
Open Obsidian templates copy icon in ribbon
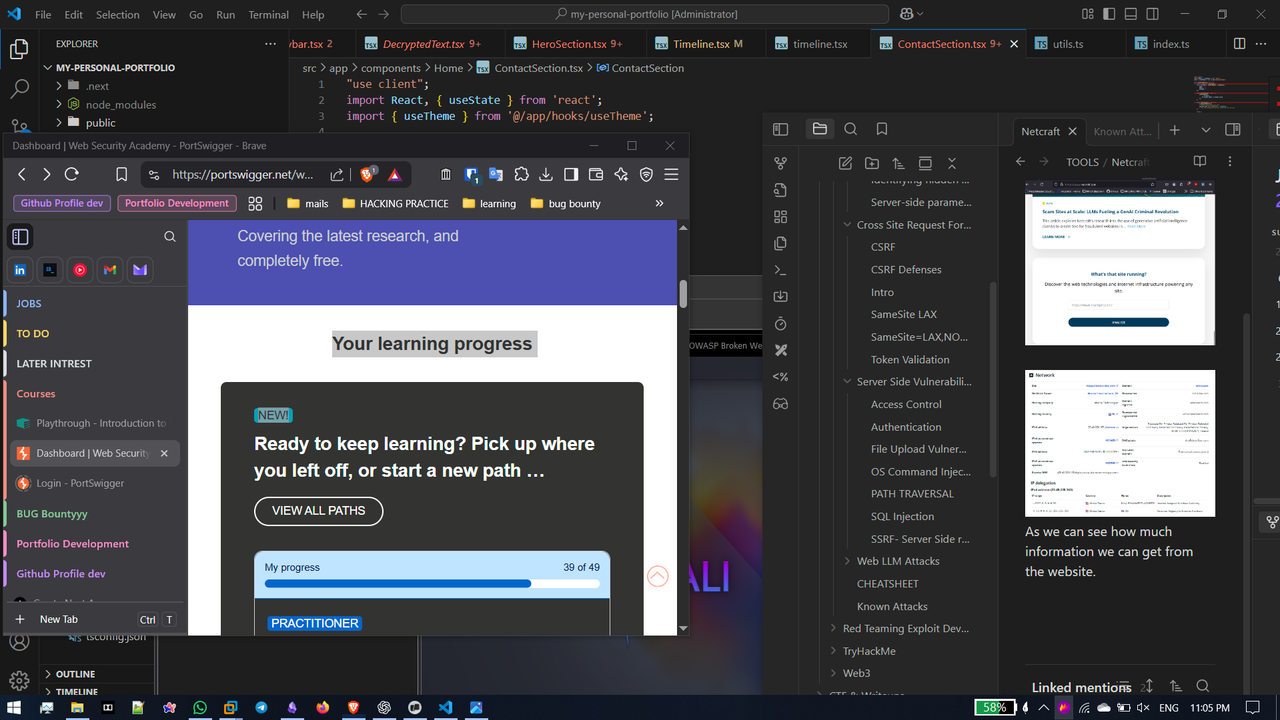tap(781, 243)
